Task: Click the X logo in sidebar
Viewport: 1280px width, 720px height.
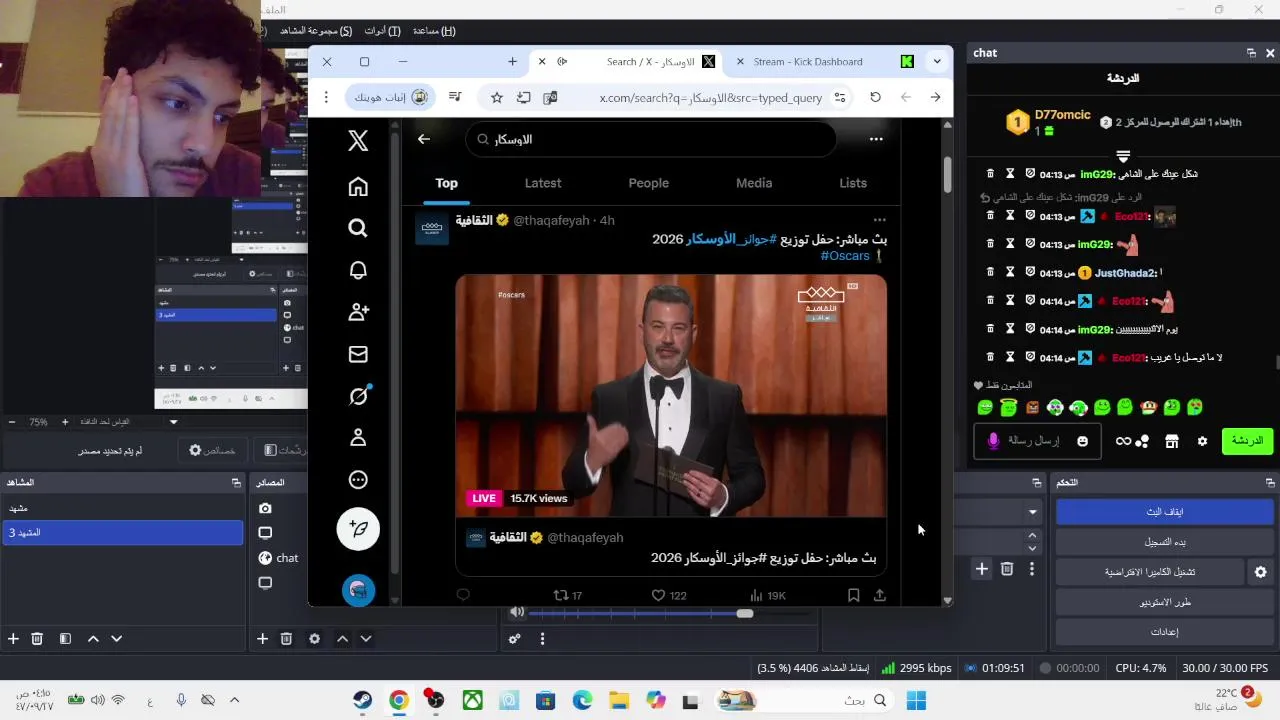Action: 358,140
